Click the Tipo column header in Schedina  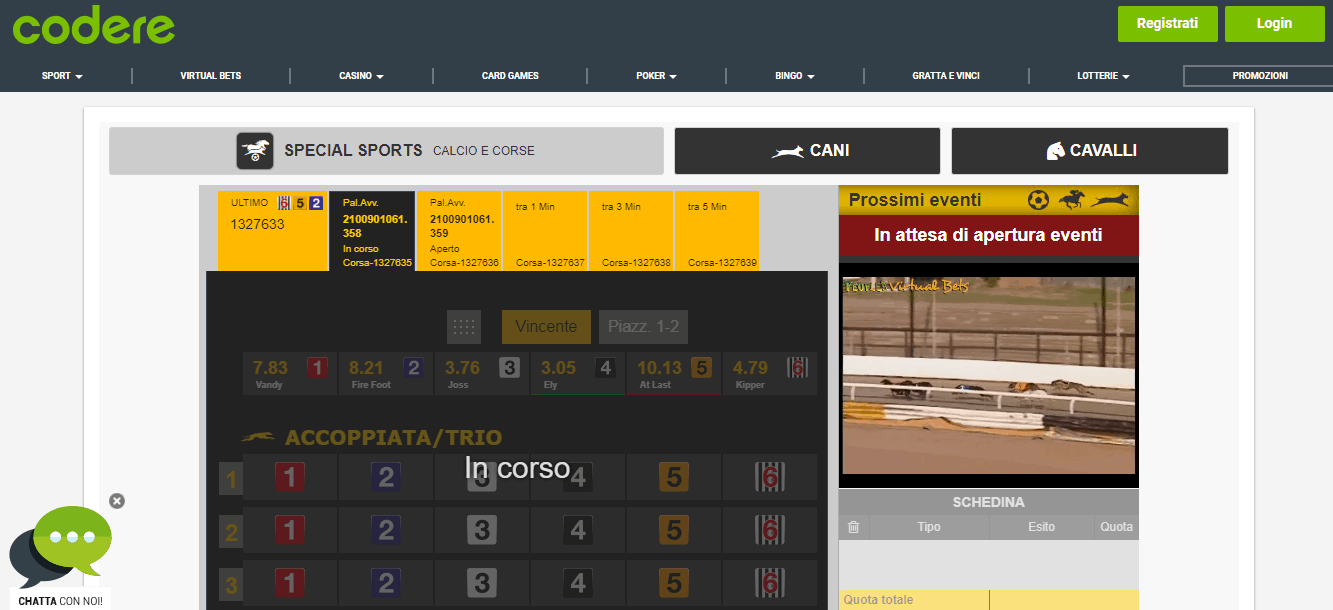pyautogui.click(x=929, y=527)
